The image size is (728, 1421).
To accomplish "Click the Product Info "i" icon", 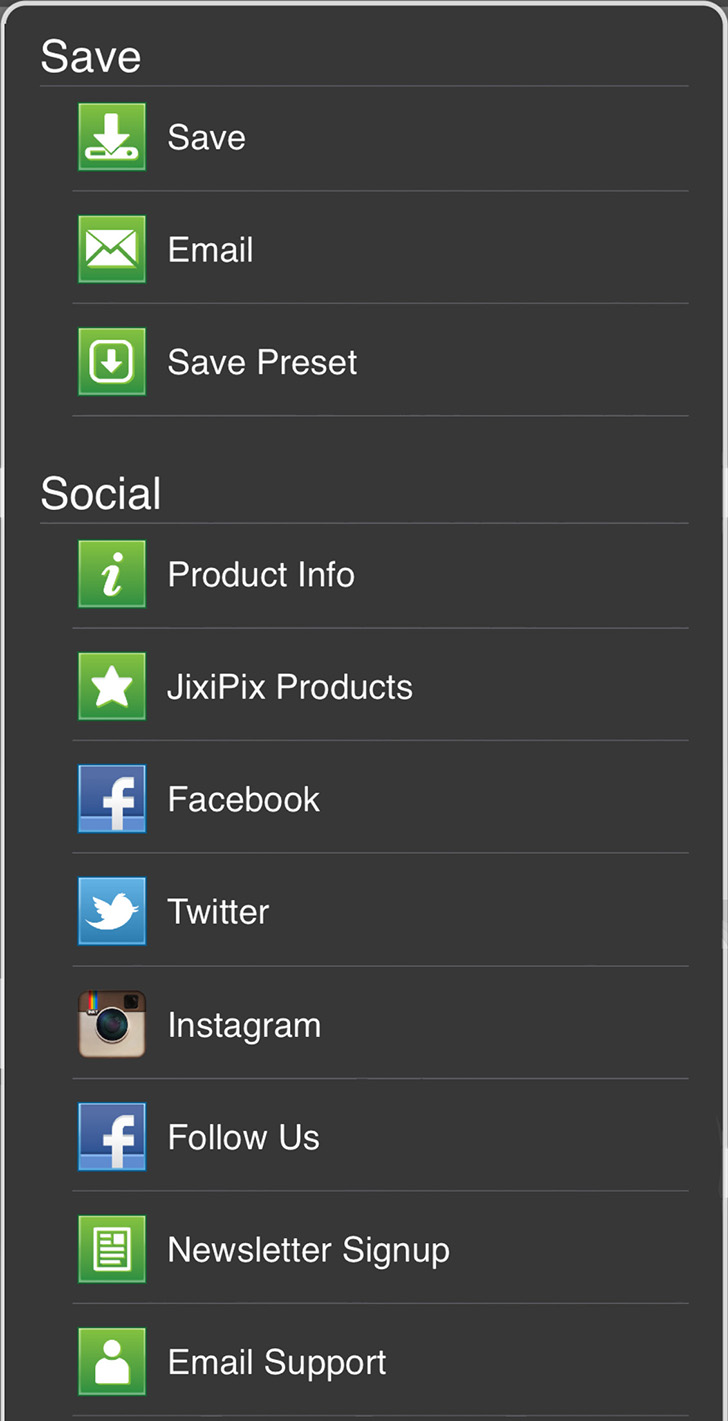I will pyautogui.click(x=112, y=574).
